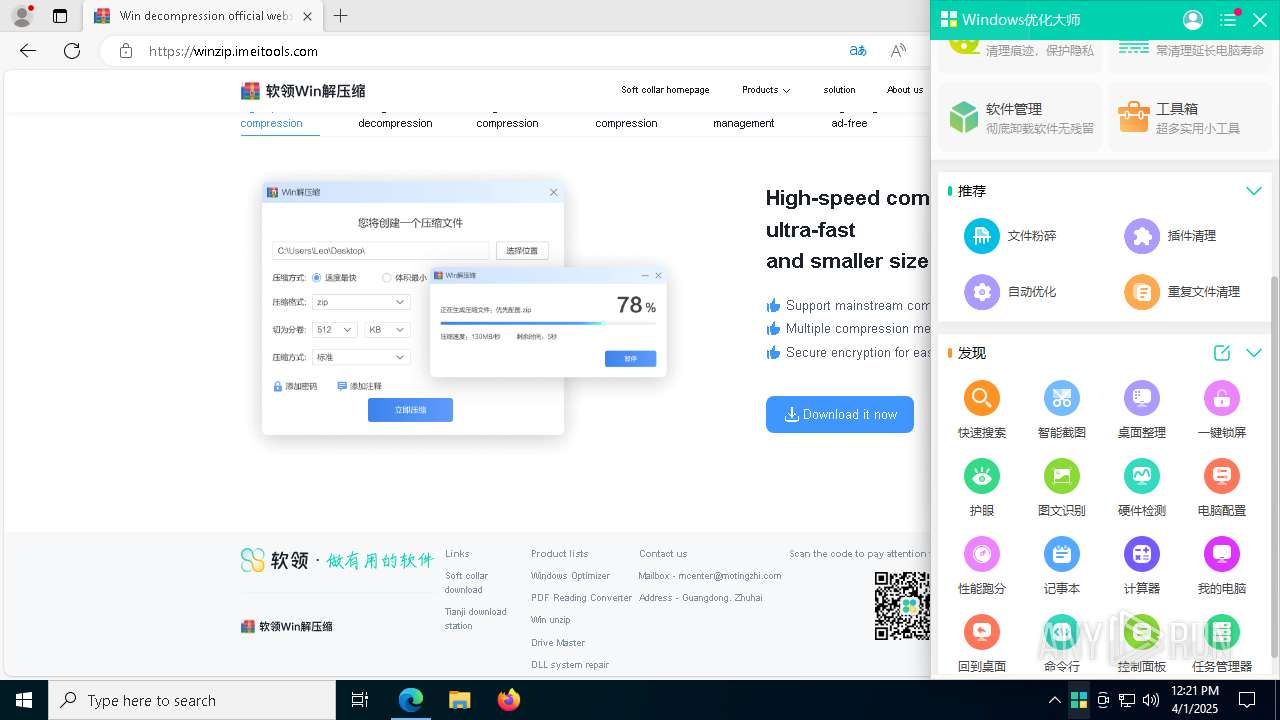Screen dimensions: 1280x720
Task: Open 计算器 calculator tool
Action: pyautogui.click(x=1142, y=566)
